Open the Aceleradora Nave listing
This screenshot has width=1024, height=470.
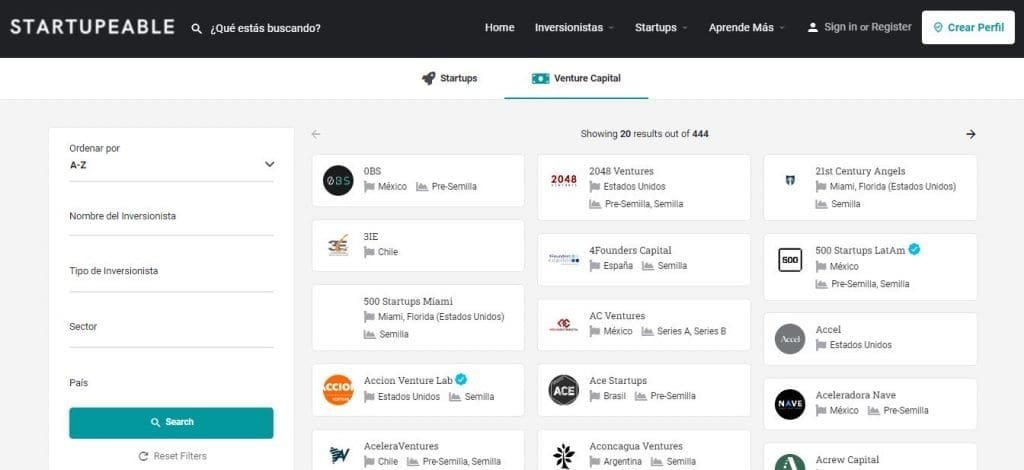coord(856,395)
